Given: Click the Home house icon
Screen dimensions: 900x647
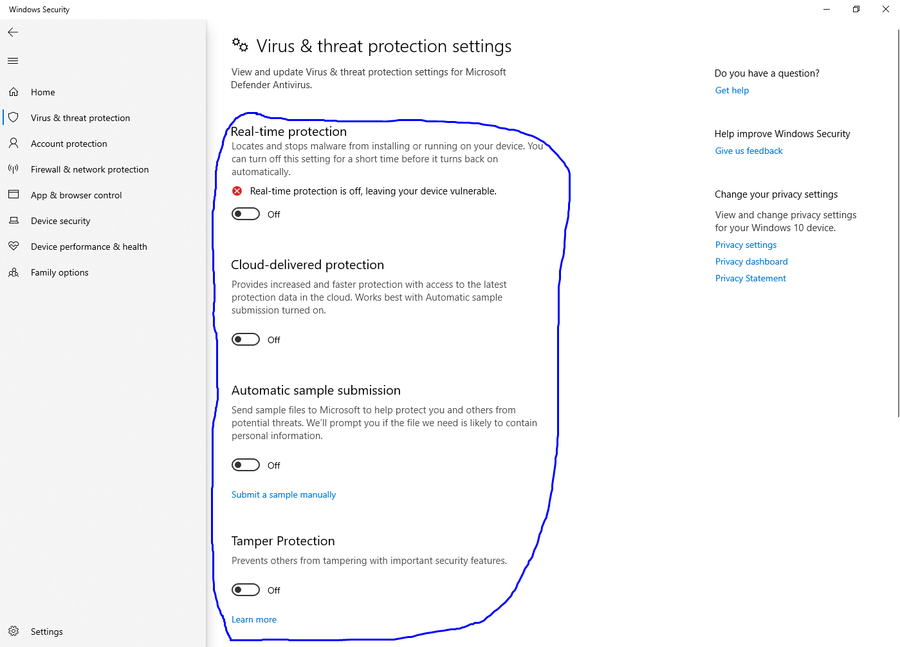Looking at the screenshot, I should tap(14, 92).
